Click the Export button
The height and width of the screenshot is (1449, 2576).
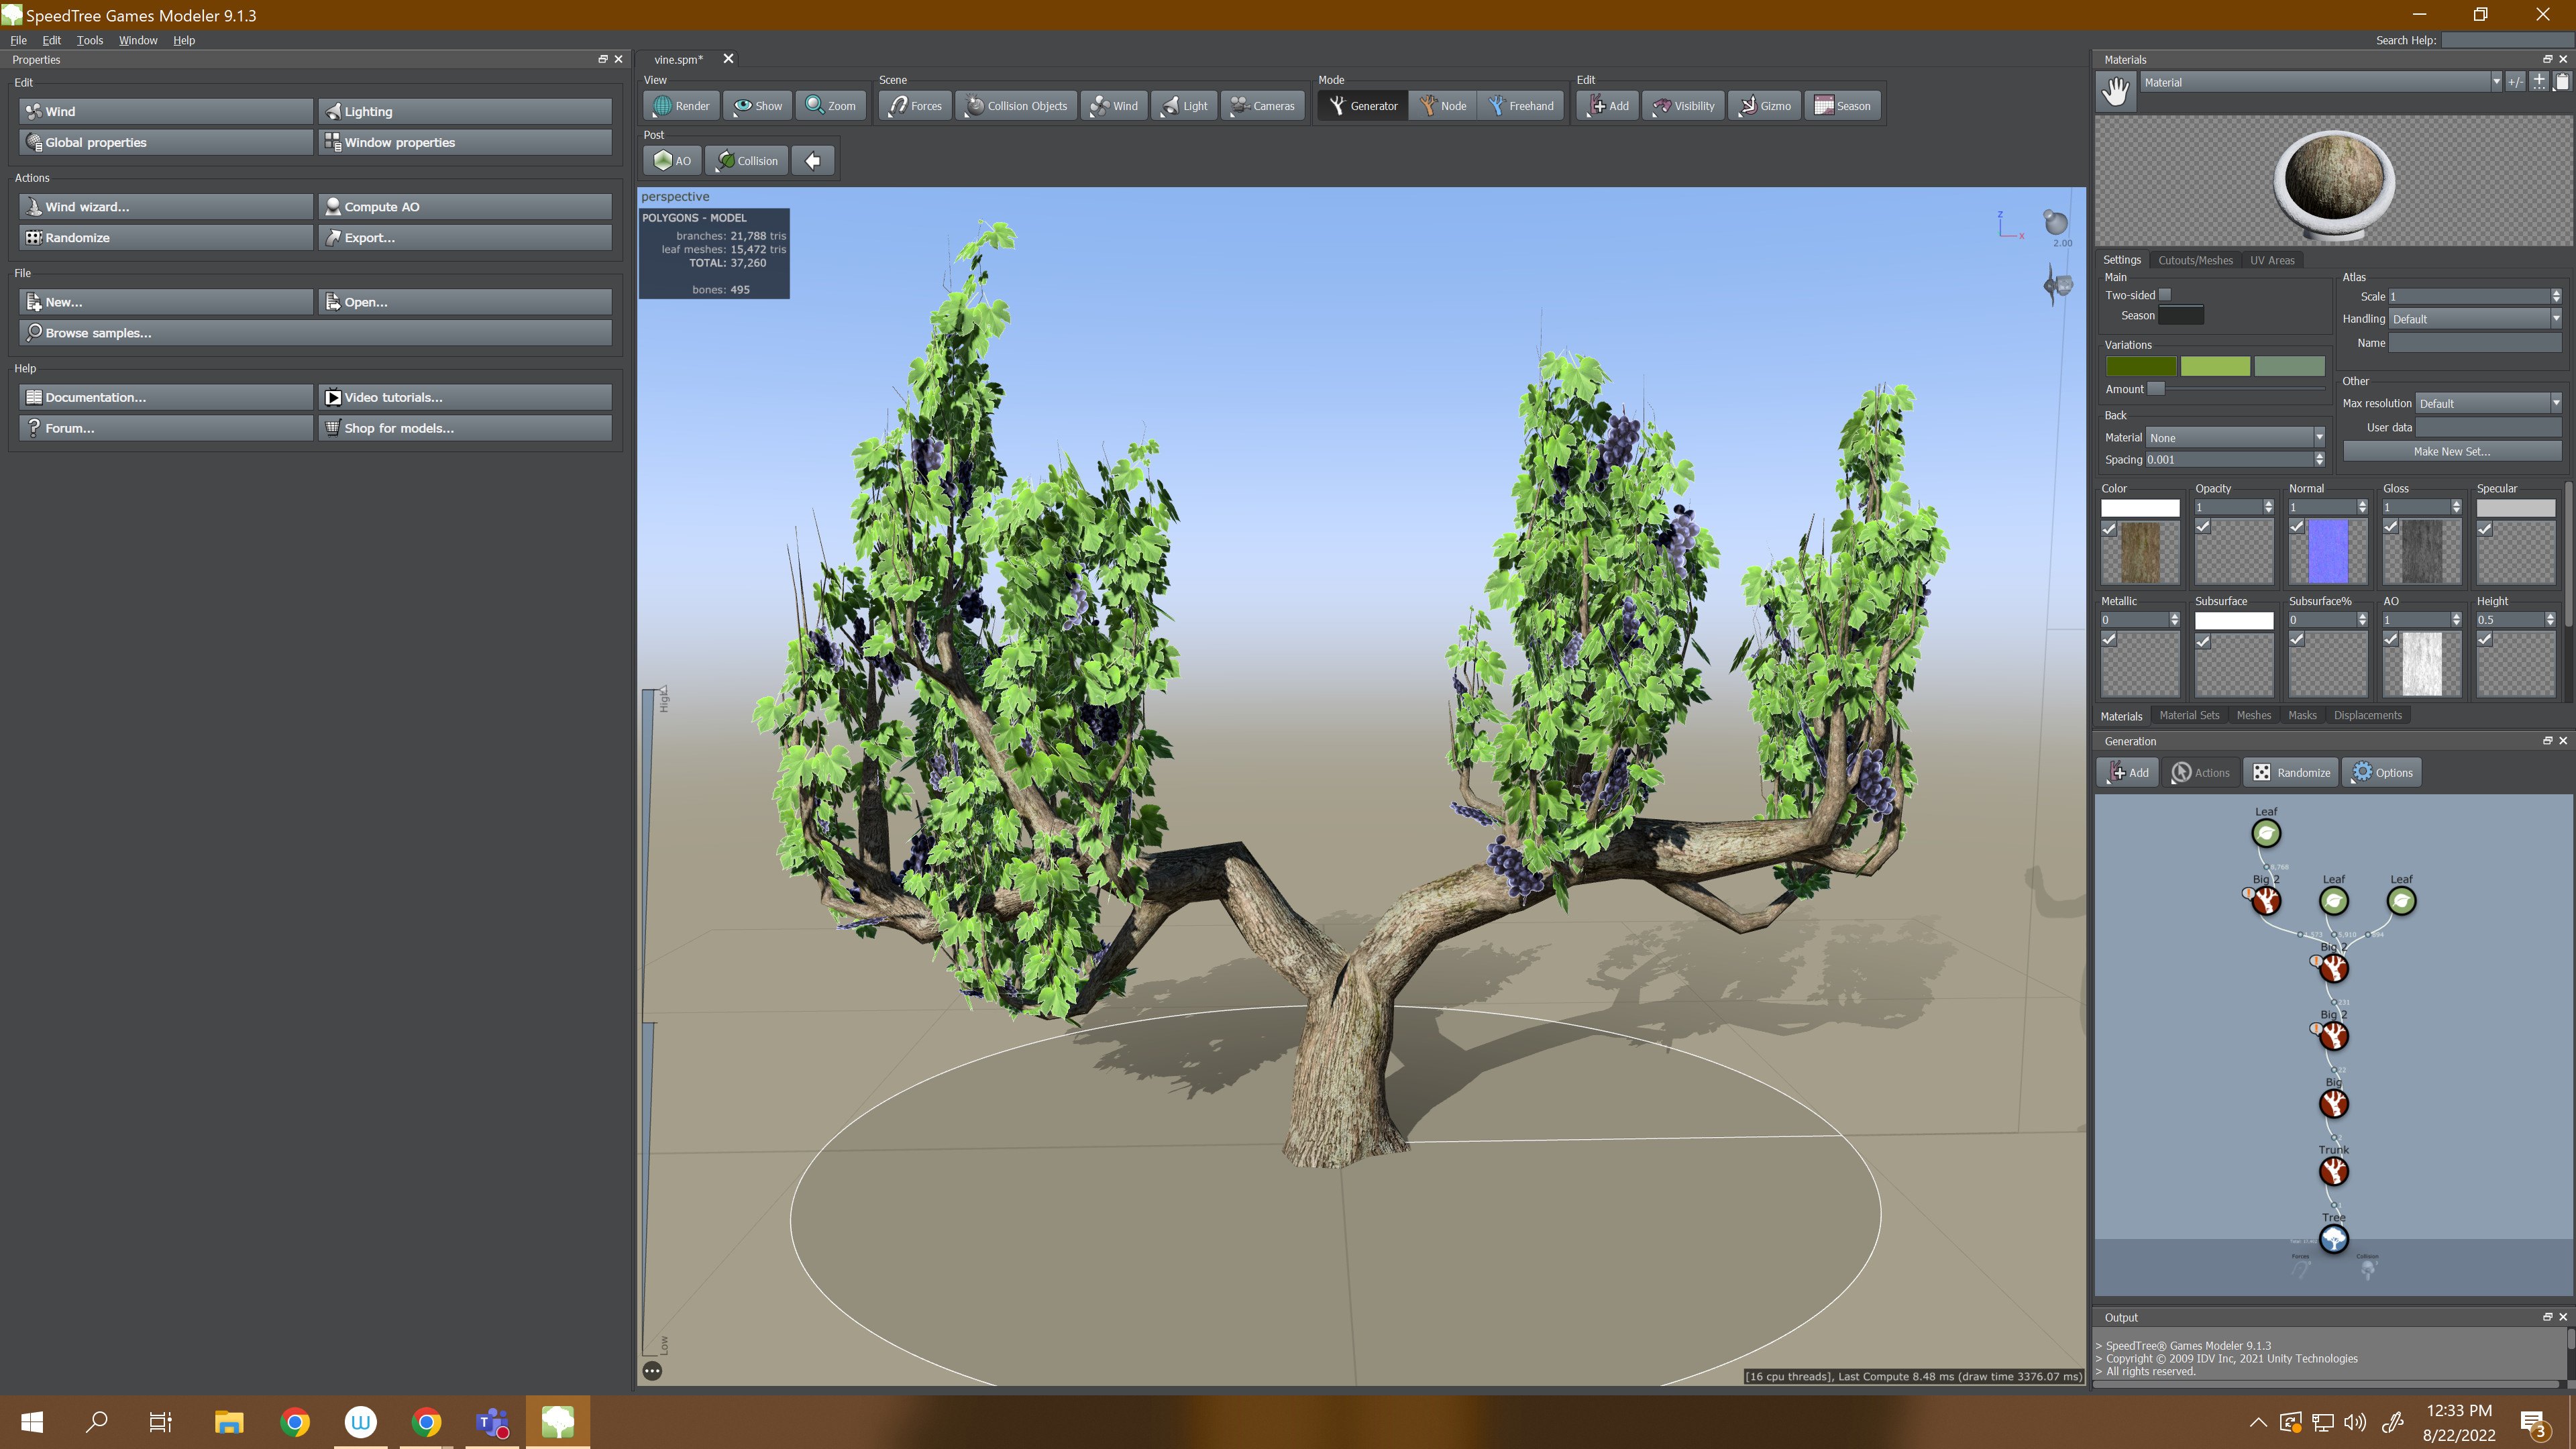(465, 238)
